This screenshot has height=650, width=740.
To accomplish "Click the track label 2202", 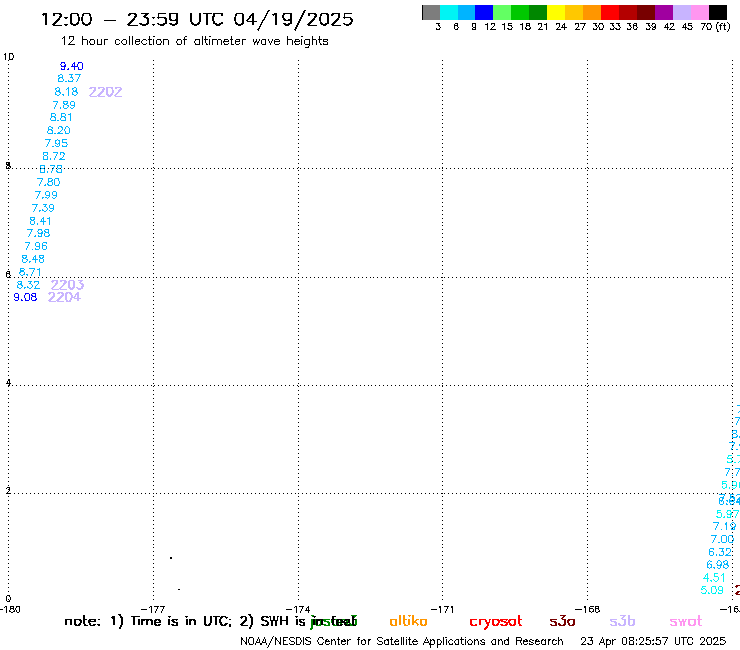I will pos(106,92).
